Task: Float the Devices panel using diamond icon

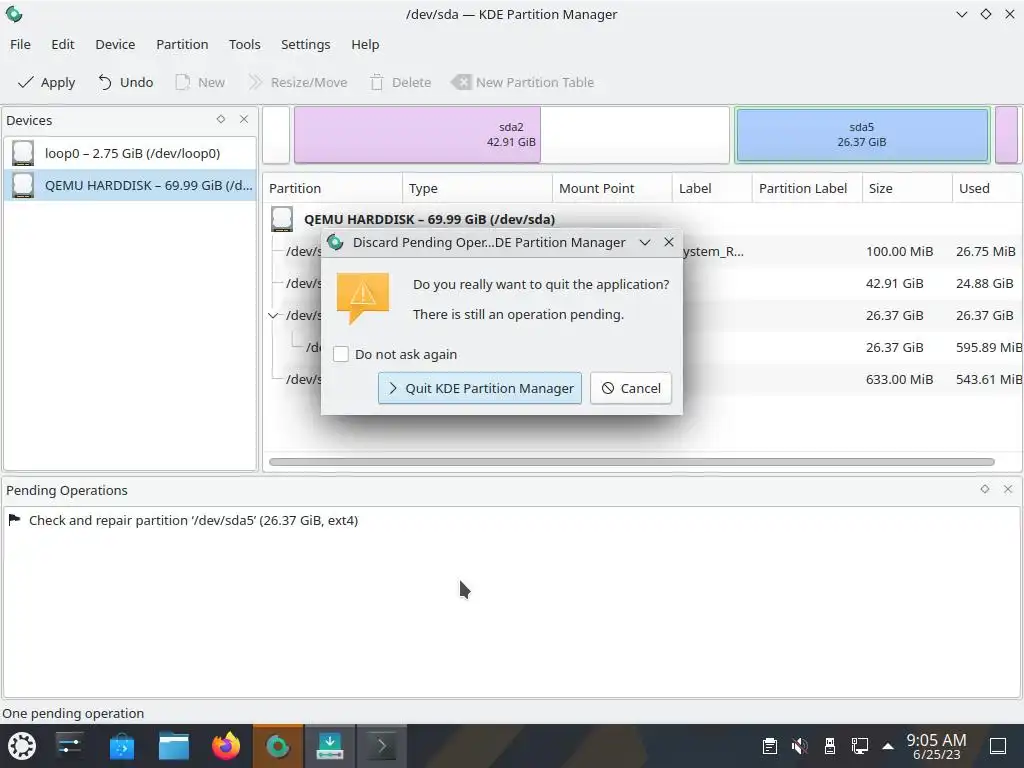Action: [221, 119]
